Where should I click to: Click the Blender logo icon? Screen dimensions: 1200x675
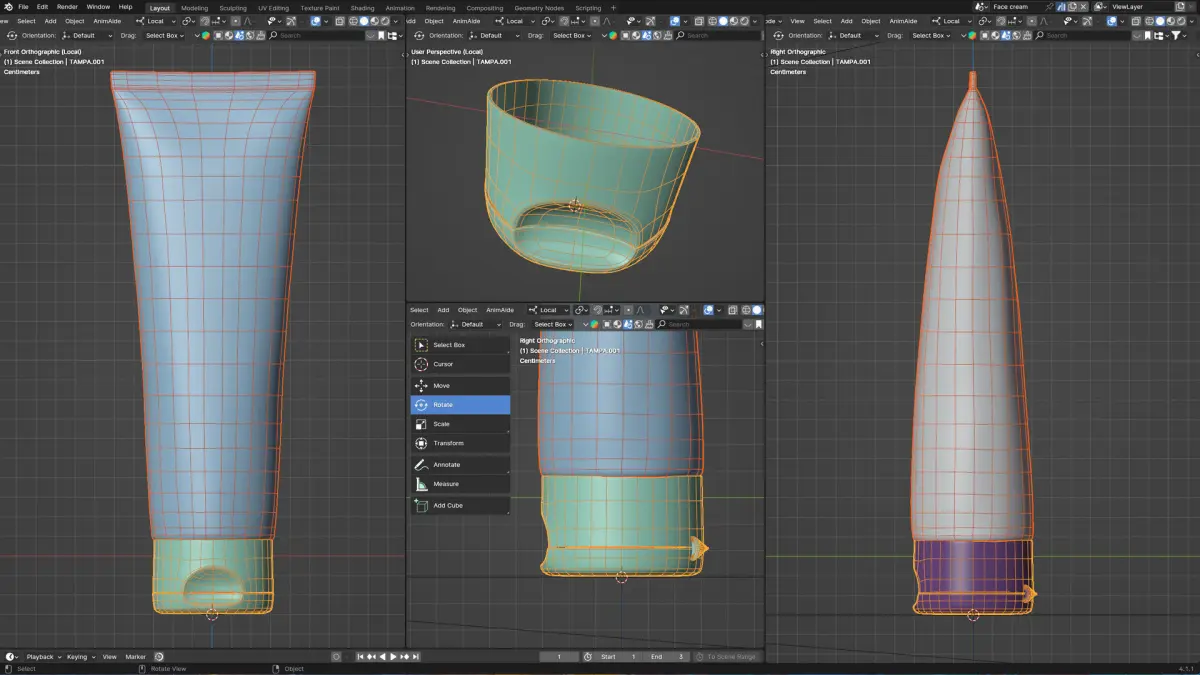point(8,7)
